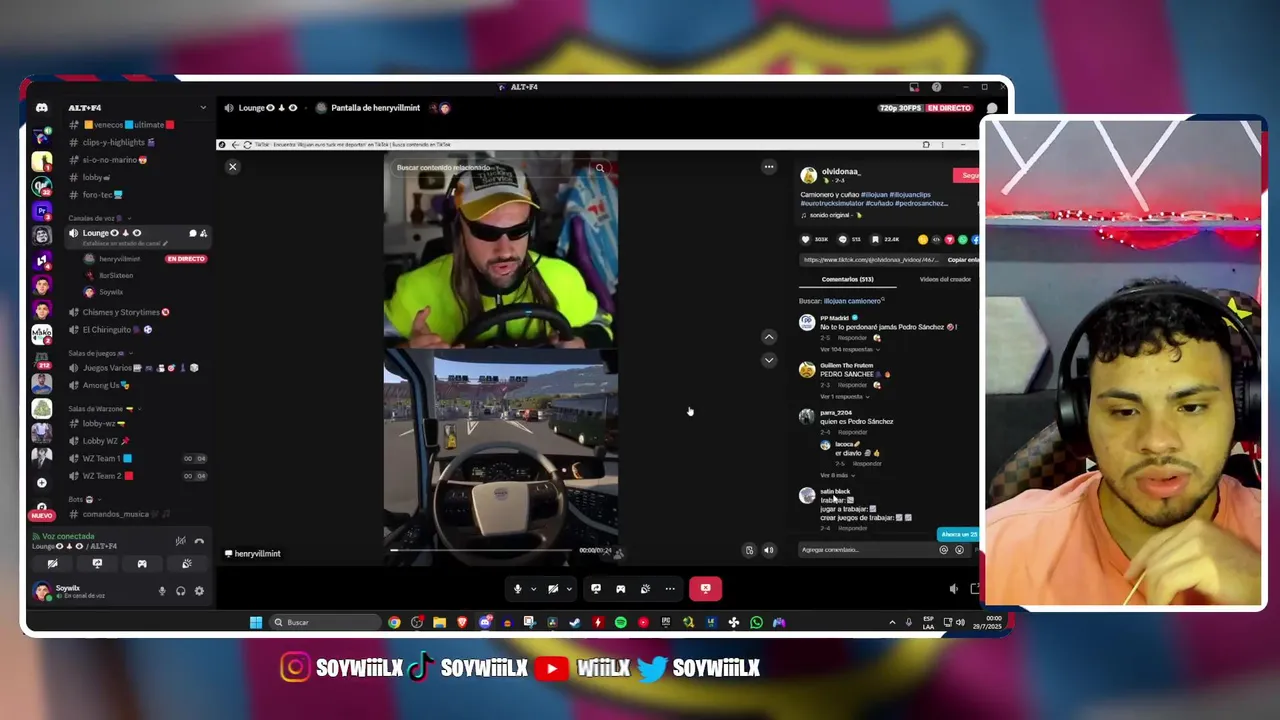
Task: Start an activity from voice panel
Action: (x=142, y=564)
